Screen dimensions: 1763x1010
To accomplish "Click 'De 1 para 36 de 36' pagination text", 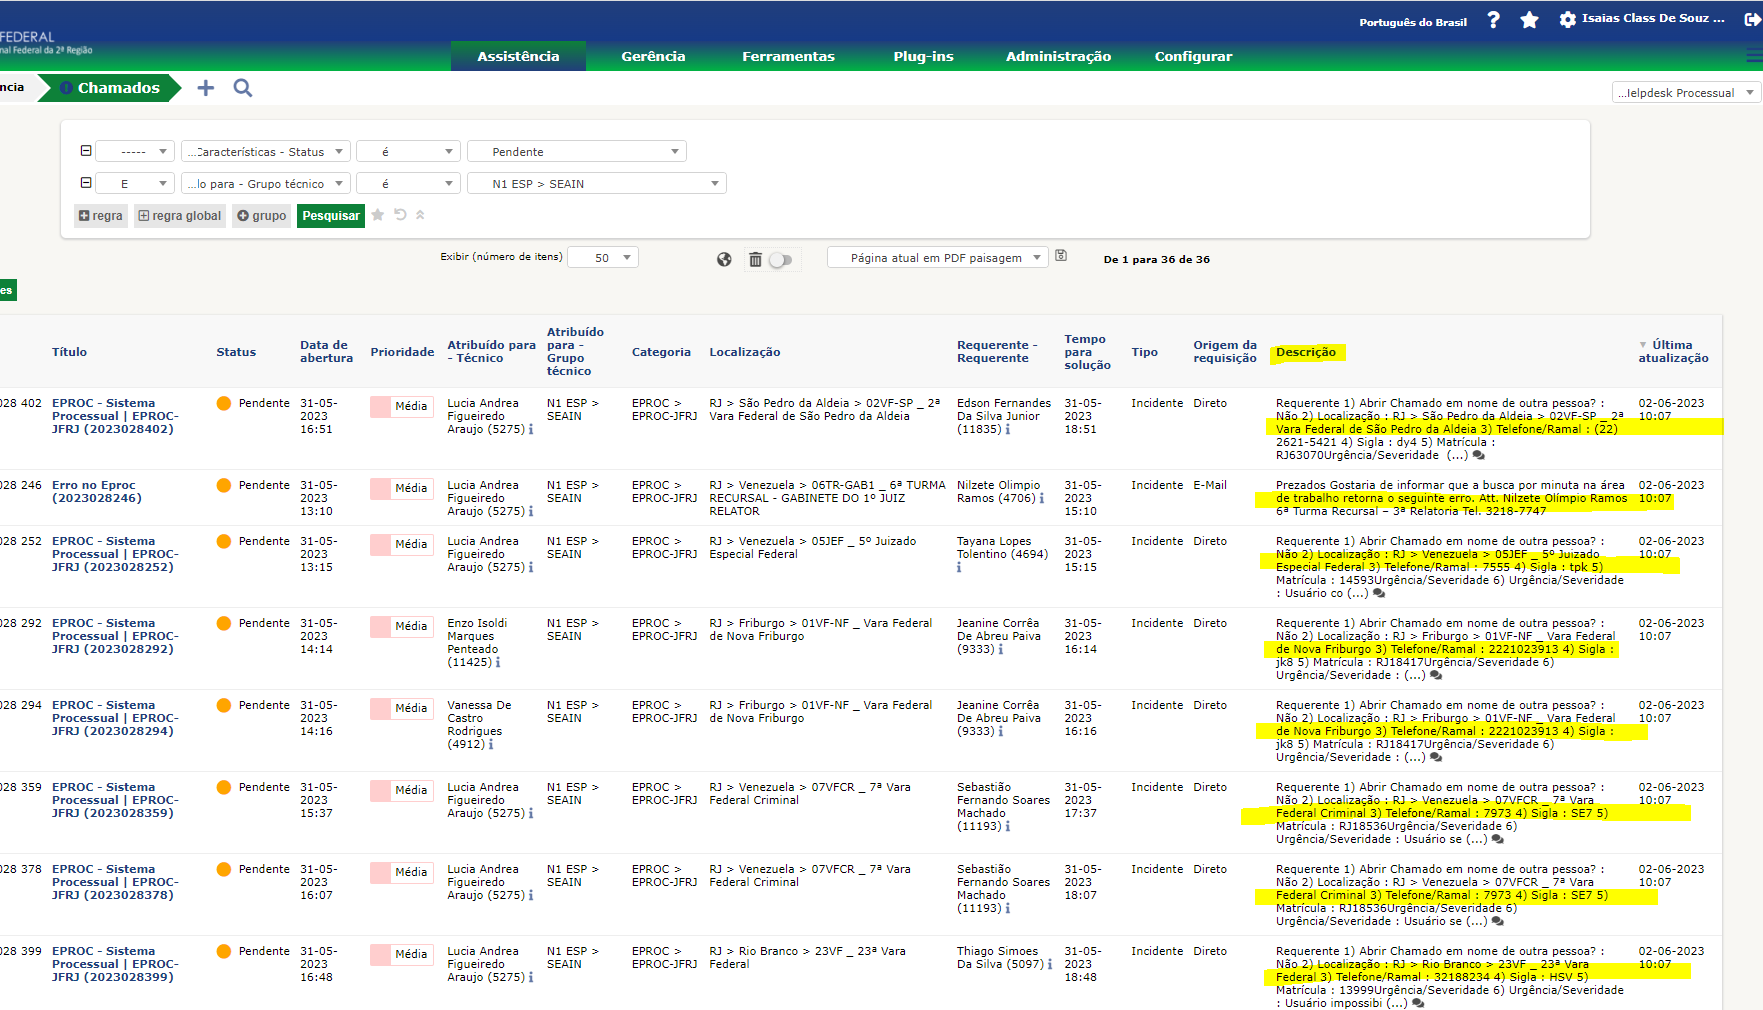I will pyautogui.click(x=1156, y=260).
